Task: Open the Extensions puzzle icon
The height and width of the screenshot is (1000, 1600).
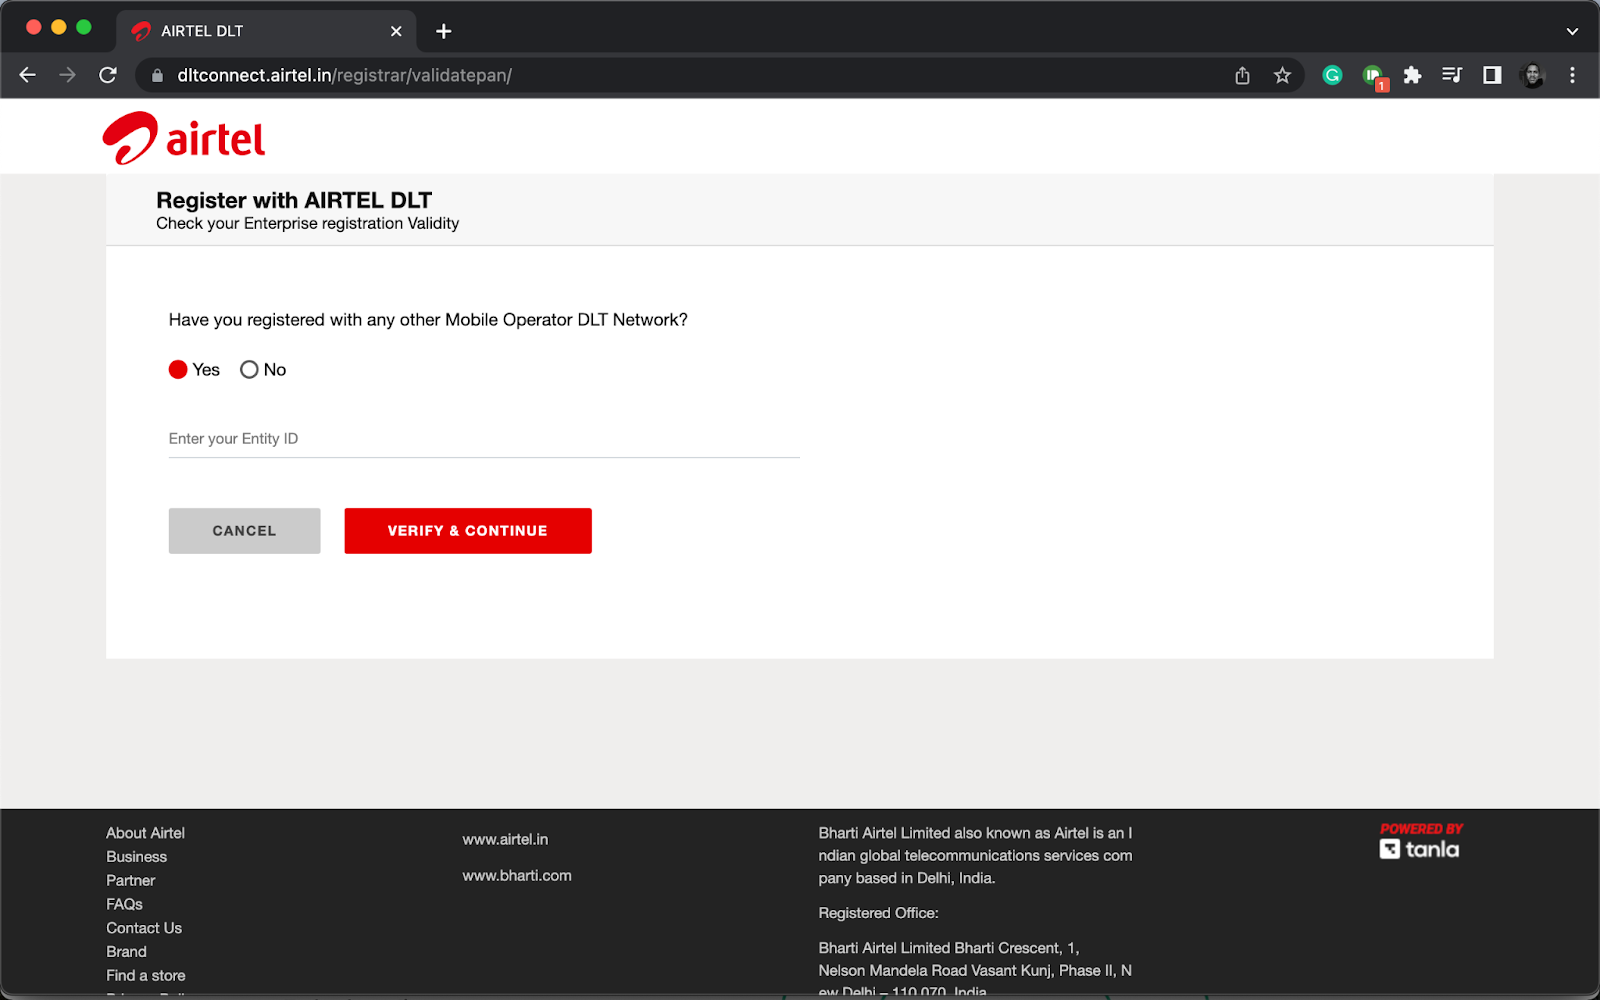Action: [x=1412, y=75]
